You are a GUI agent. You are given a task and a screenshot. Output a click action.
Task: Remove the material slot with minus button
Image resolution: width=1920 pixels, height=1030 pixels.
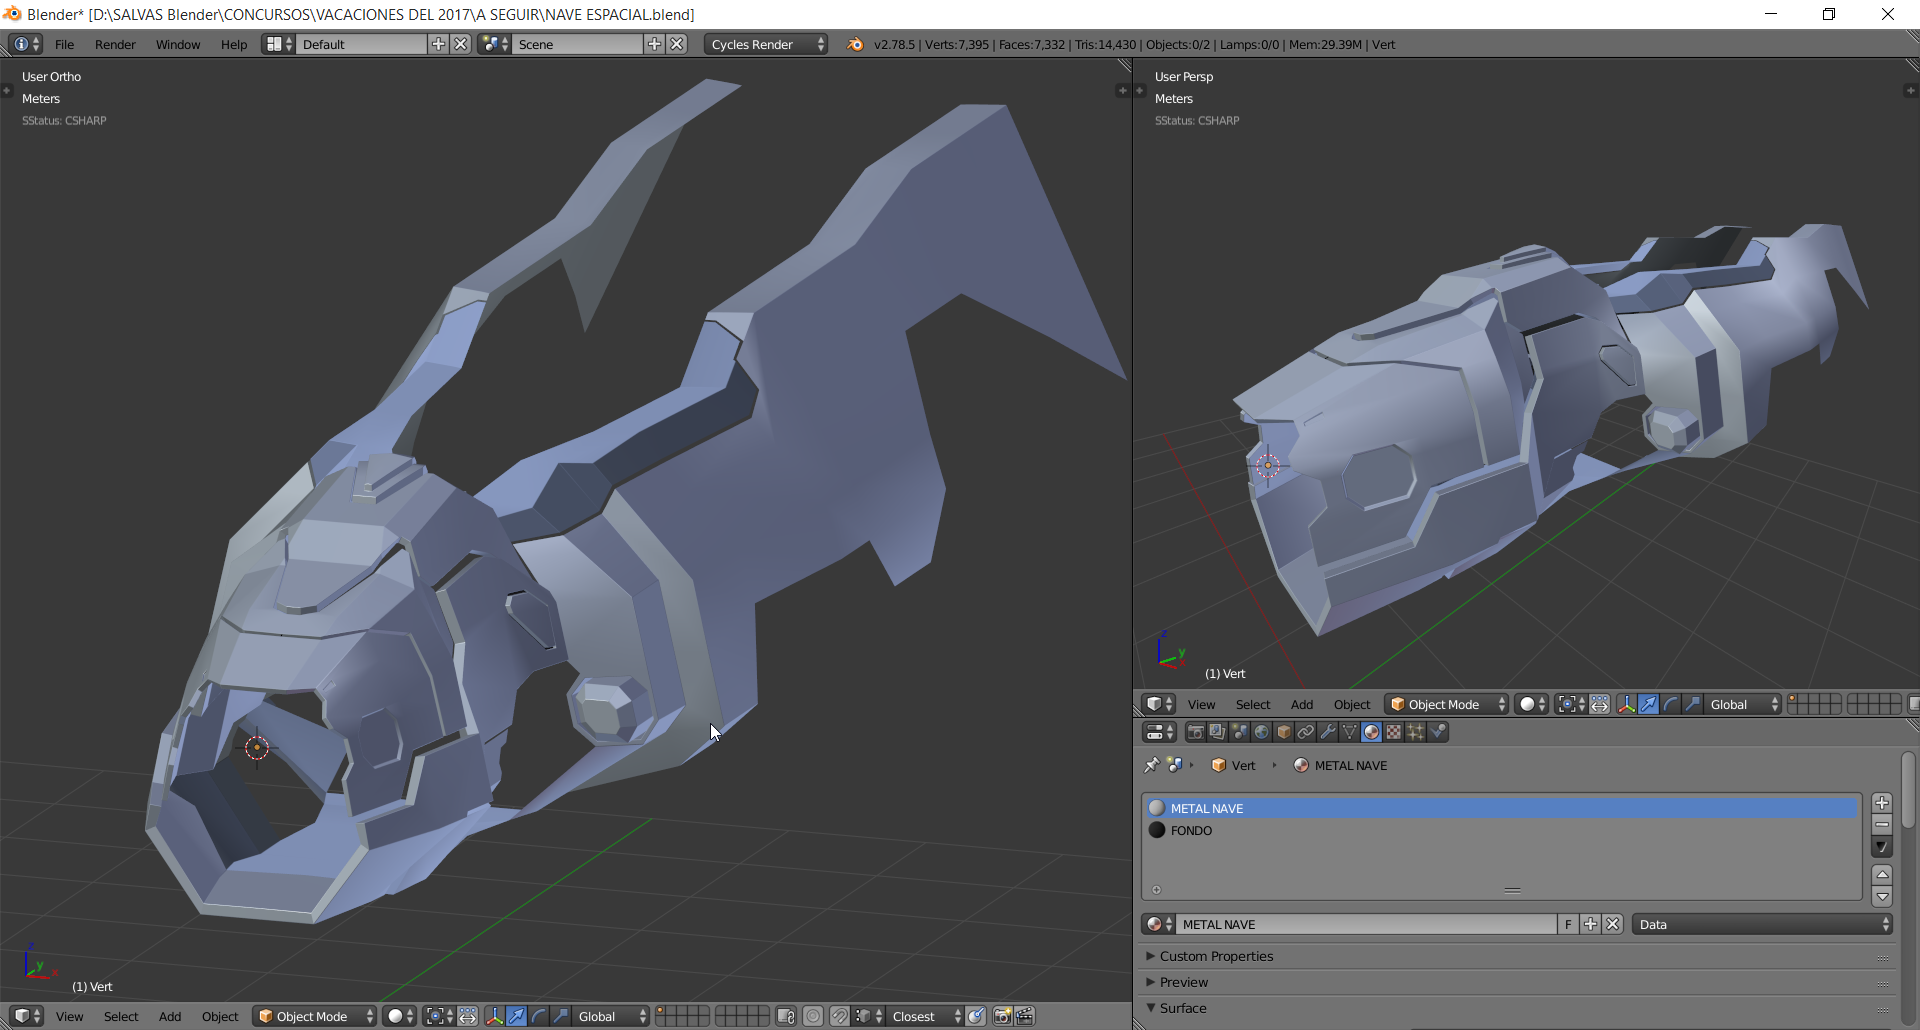pyautogui.click(x=1882, y=825)
